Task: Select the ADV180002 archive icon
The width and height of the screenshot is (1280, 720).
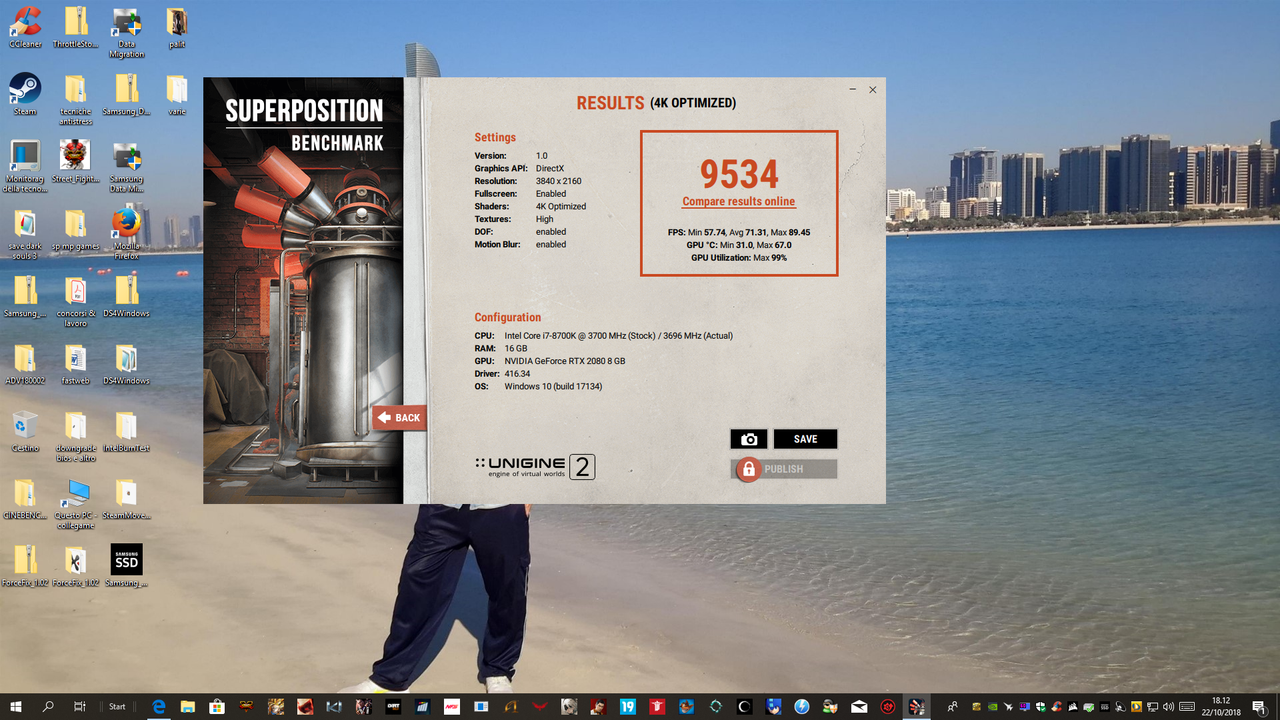Action: pos(25,364)
